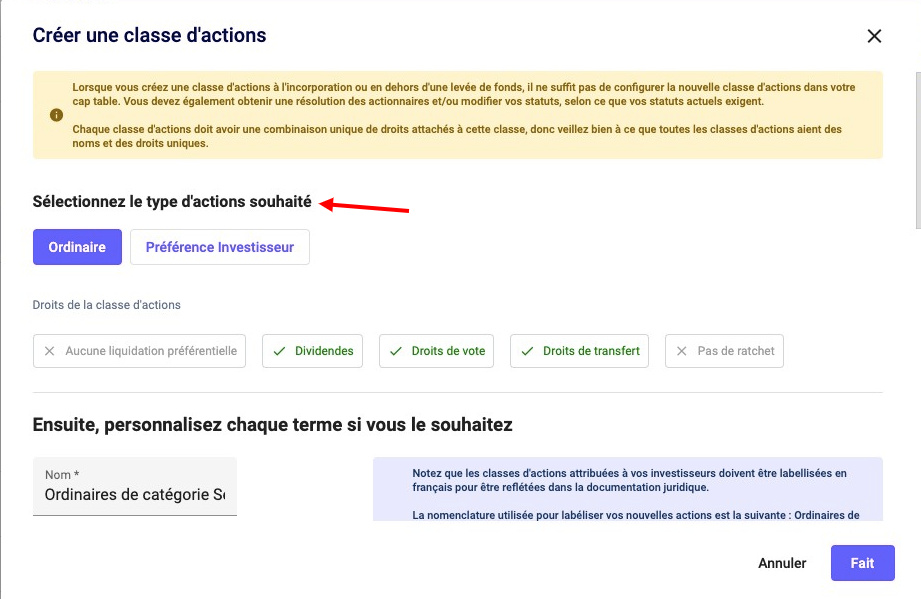Choose Préférence Investisseur share type
This screenshot has width=921, height=599.
219,247
